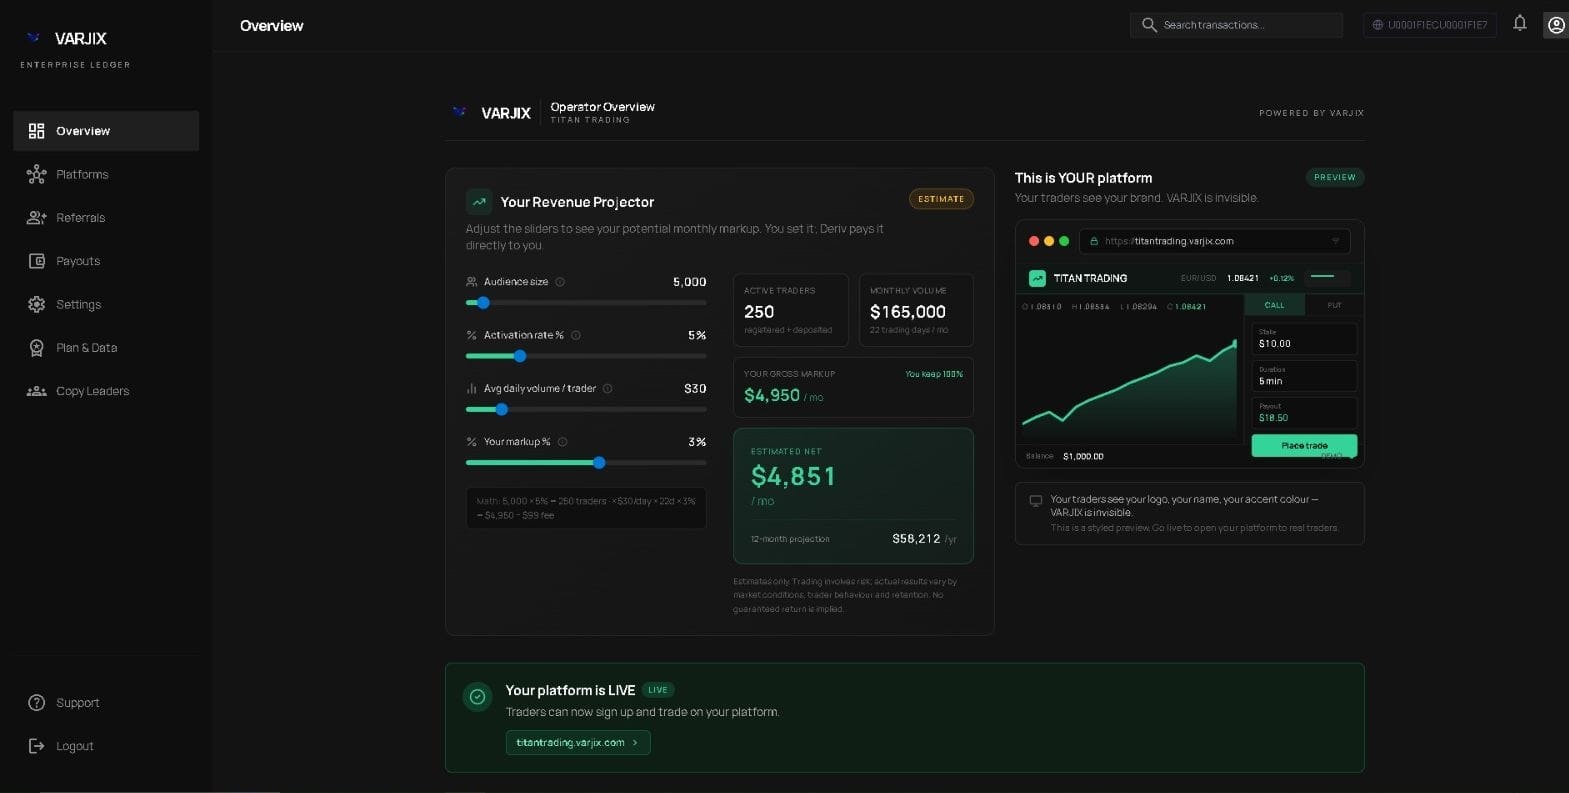
Task: Click the account ID chip in the header
Action: pyautogui.click(x=1429, y=25)
